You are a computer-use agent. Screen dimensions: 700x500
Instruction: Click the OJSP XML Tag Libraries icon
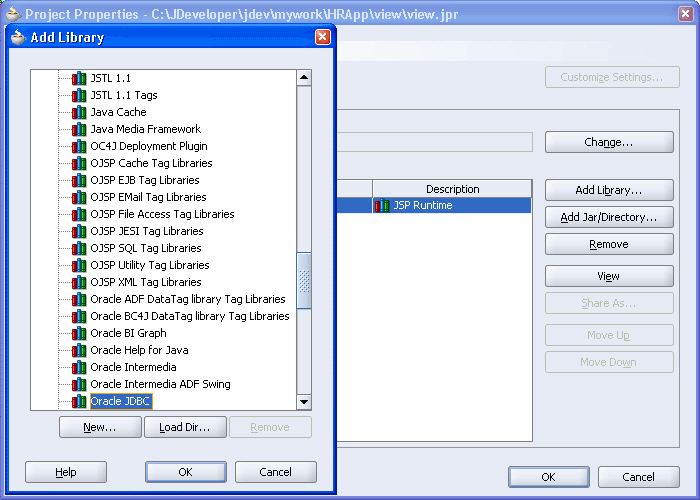tap(79, 282)
